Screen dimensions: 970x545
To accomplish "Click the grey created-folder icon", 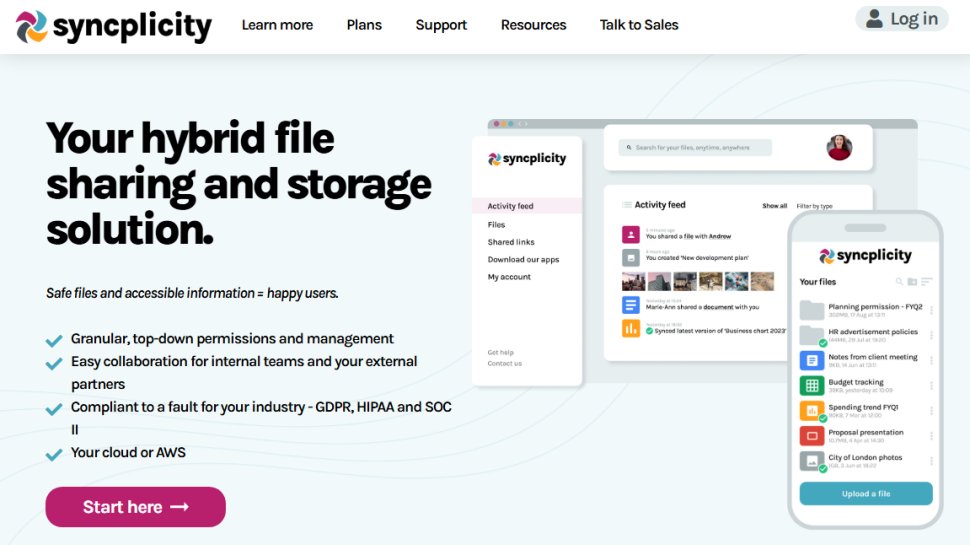I will click(x=630, y=257).
